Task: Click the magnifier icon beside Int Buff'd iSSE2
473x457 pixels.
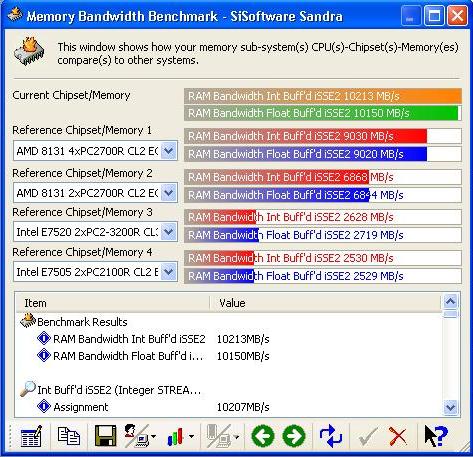Action: pyautogui.click(x=28, y=389)
